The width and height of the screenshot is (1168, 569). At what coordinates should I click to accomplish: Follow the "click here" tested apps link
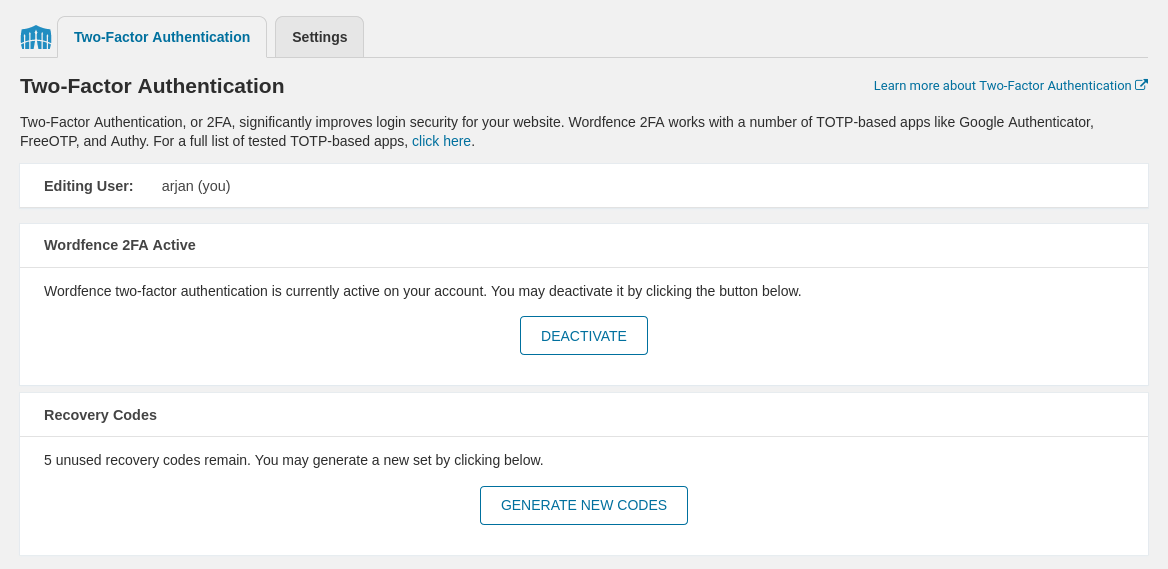[x=441, y=141]
